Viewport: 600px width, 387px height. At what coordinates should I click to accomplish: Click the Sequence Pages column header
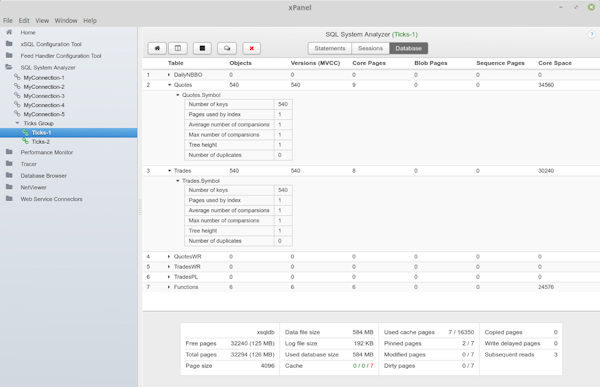pos(501,63)
